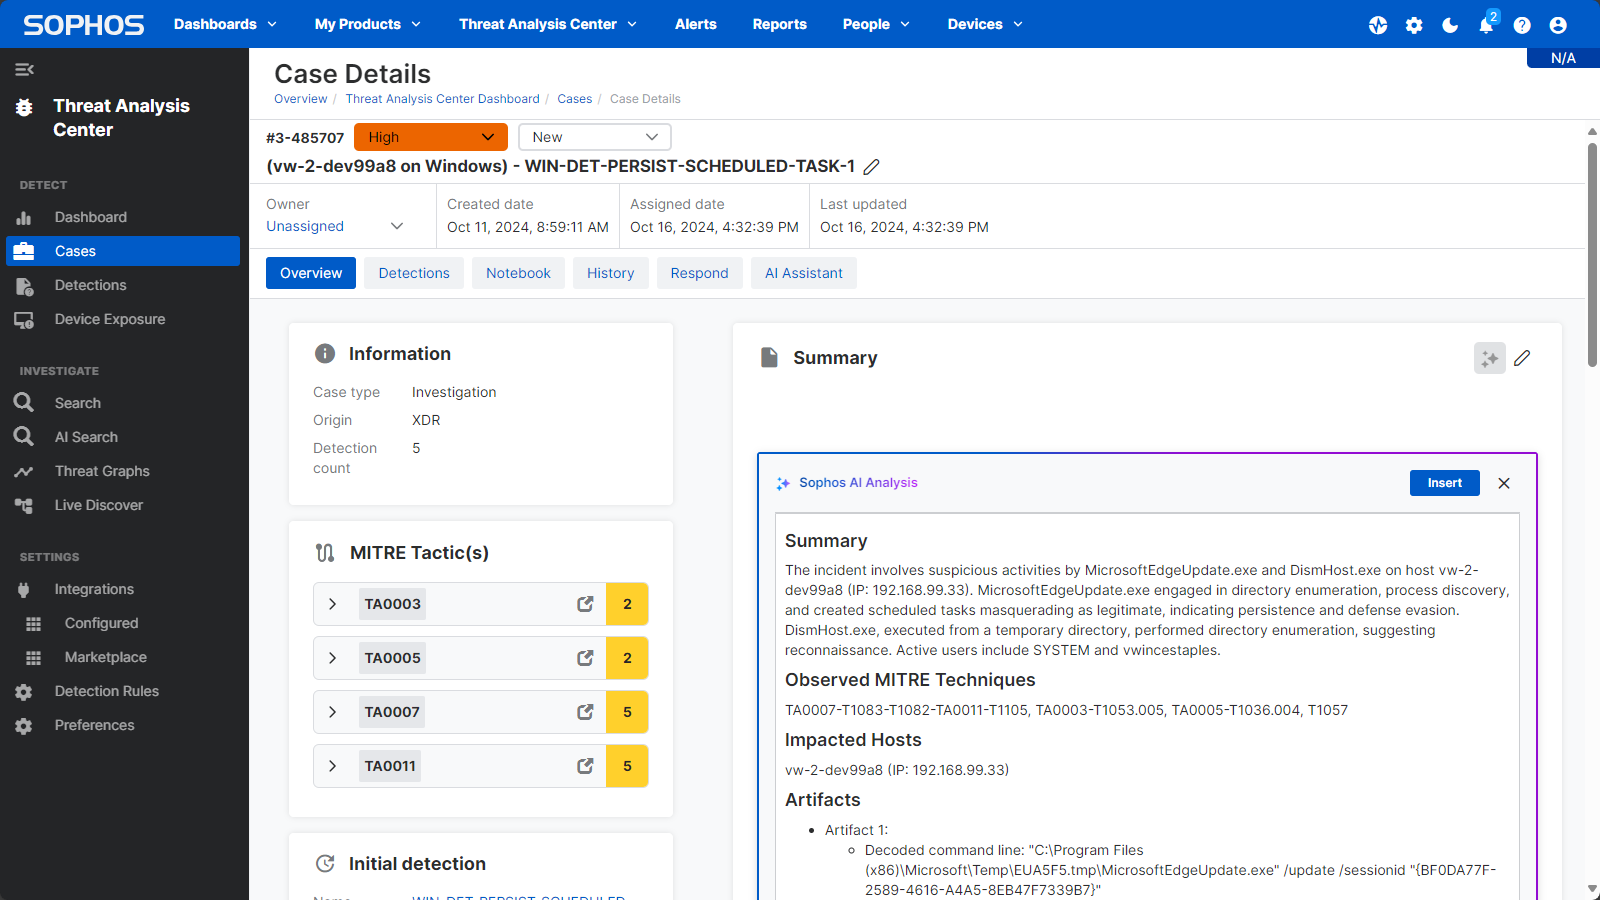Click the Integrations plug icon
Viewport: 1600px width, 900px height.
(24, 590)
